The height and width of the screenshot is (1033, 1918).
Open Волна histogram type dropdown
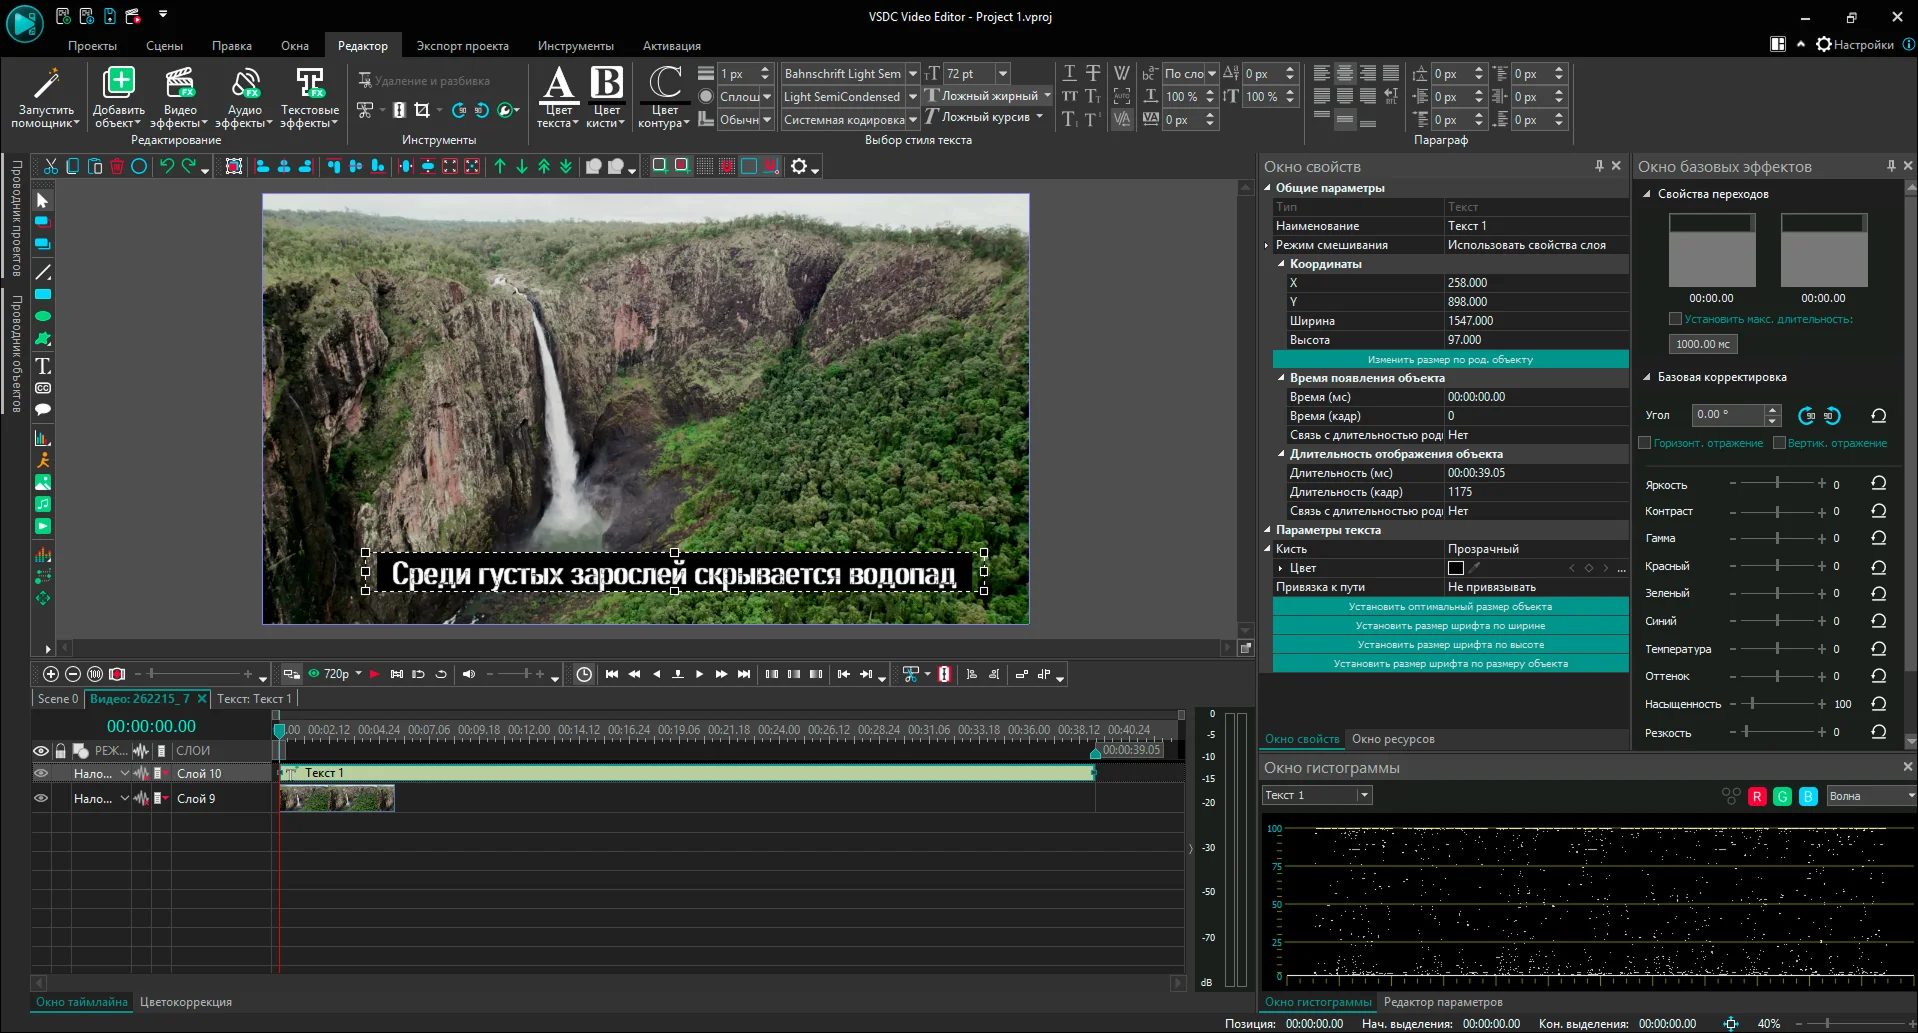1911,796
